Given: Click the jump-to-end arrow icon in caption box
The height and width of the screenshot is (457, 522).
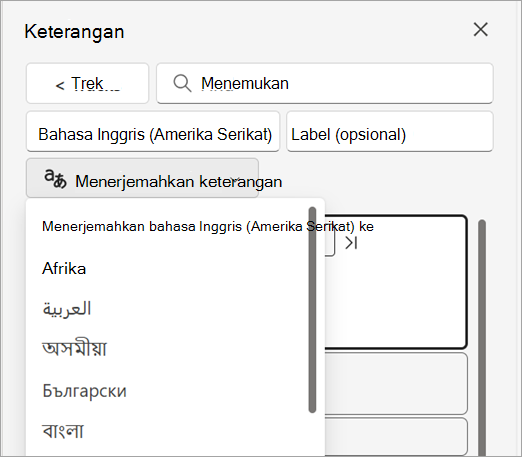Looking at the screenshot, I should click(x=351, y=243).
